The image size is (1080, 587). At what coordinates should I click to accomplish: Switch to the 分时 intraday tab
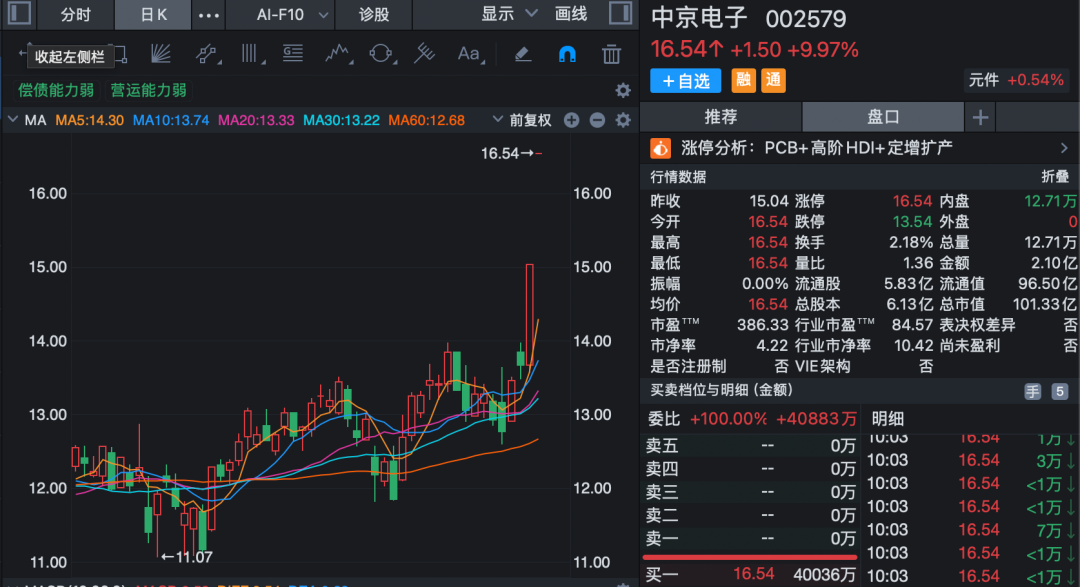pos(75,14)
